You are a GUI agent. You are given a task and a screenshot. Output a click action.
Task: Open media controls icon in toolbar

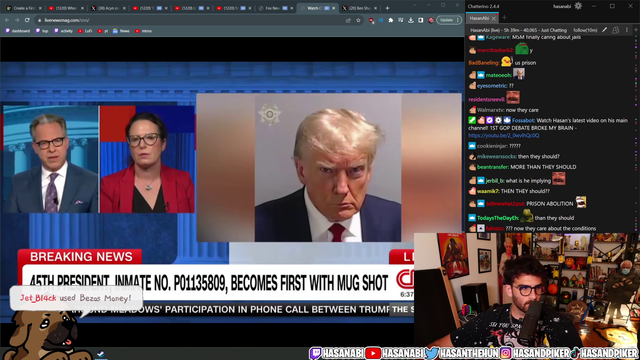tap(401, 20)
